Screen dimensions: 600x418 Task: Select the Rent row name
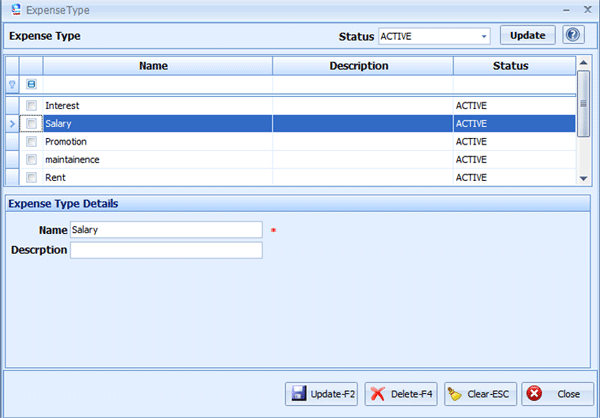click(55, 178)
